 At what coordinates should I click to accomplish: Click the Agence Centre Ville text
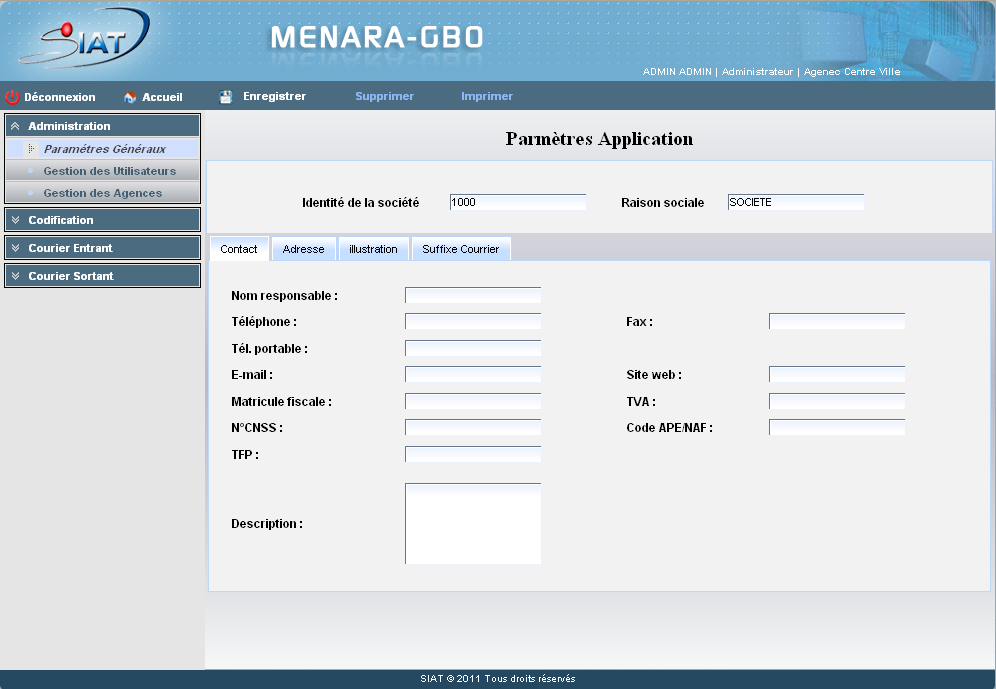852,72
